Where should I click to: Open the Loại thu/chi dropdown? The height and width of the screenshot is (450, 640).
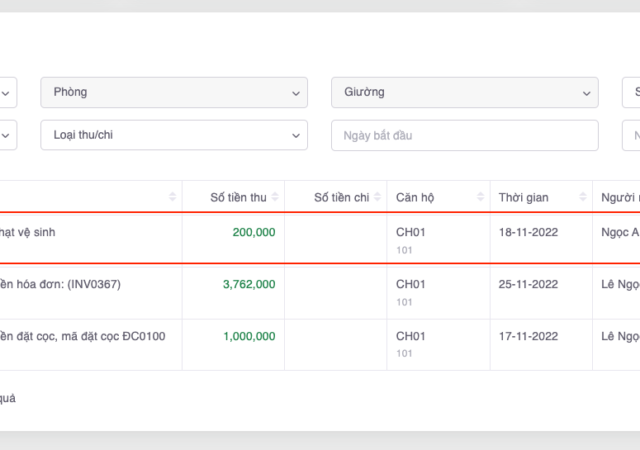click(173, 135)
